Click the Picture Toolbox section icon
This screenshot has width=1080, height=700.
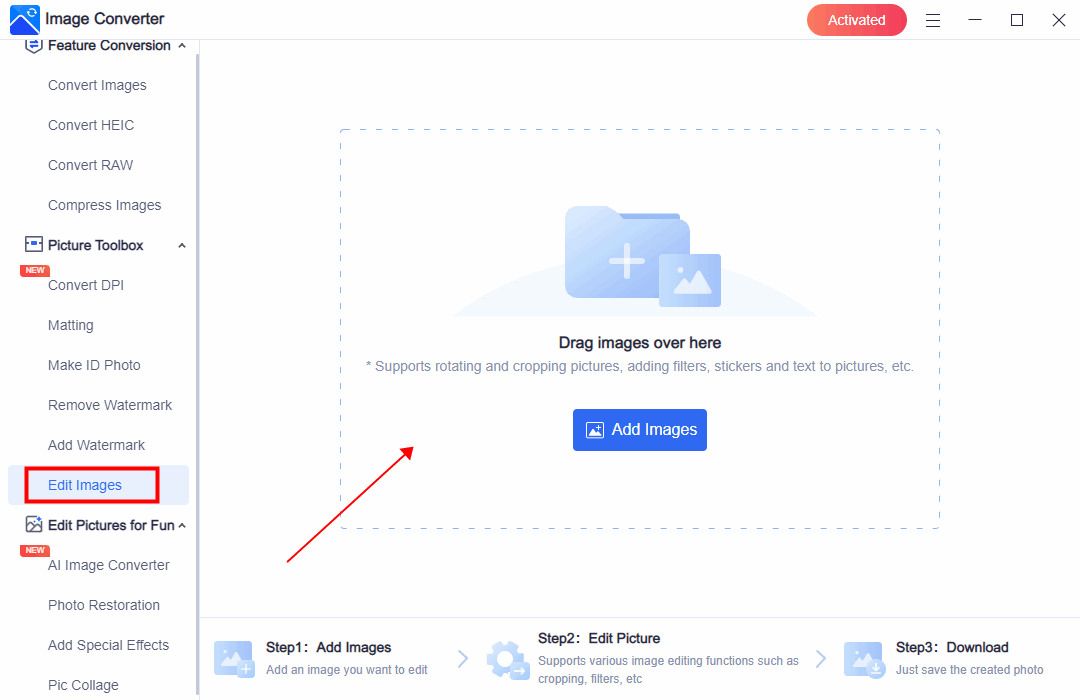coord(34,245)
